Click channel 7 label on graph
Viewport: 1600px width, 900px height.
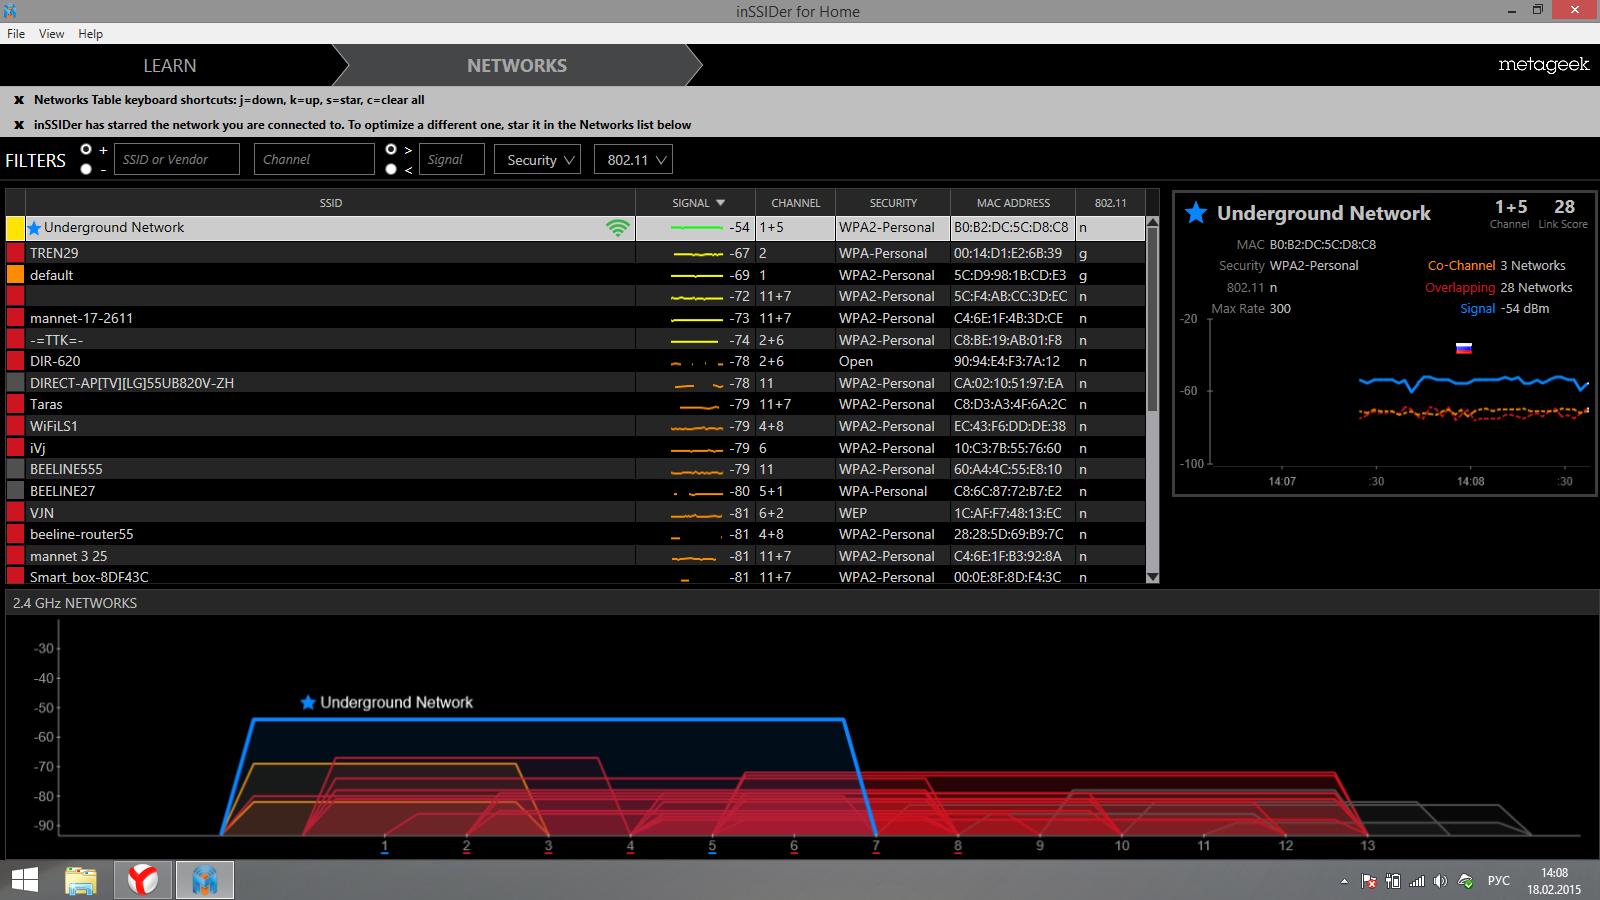pos(876,846)
